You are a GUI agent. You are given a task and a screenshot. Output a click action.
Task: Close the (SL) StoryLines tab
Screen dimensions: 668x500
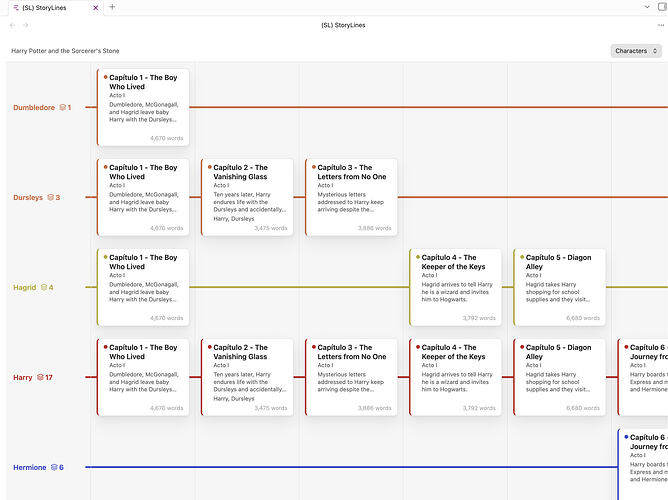pos(95,8)
